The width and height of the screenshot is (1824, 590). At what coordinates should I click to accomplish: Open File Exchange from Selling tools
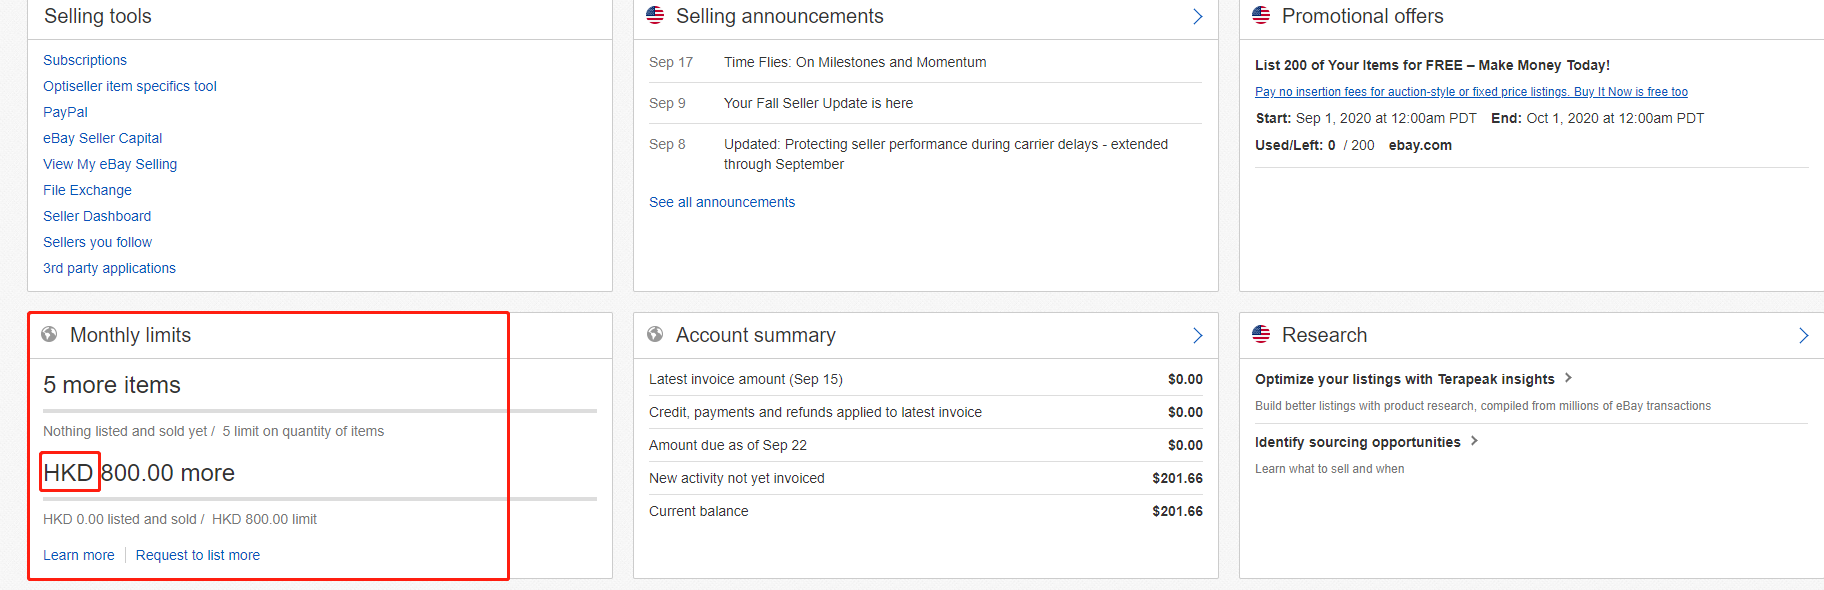click(87, 190)
